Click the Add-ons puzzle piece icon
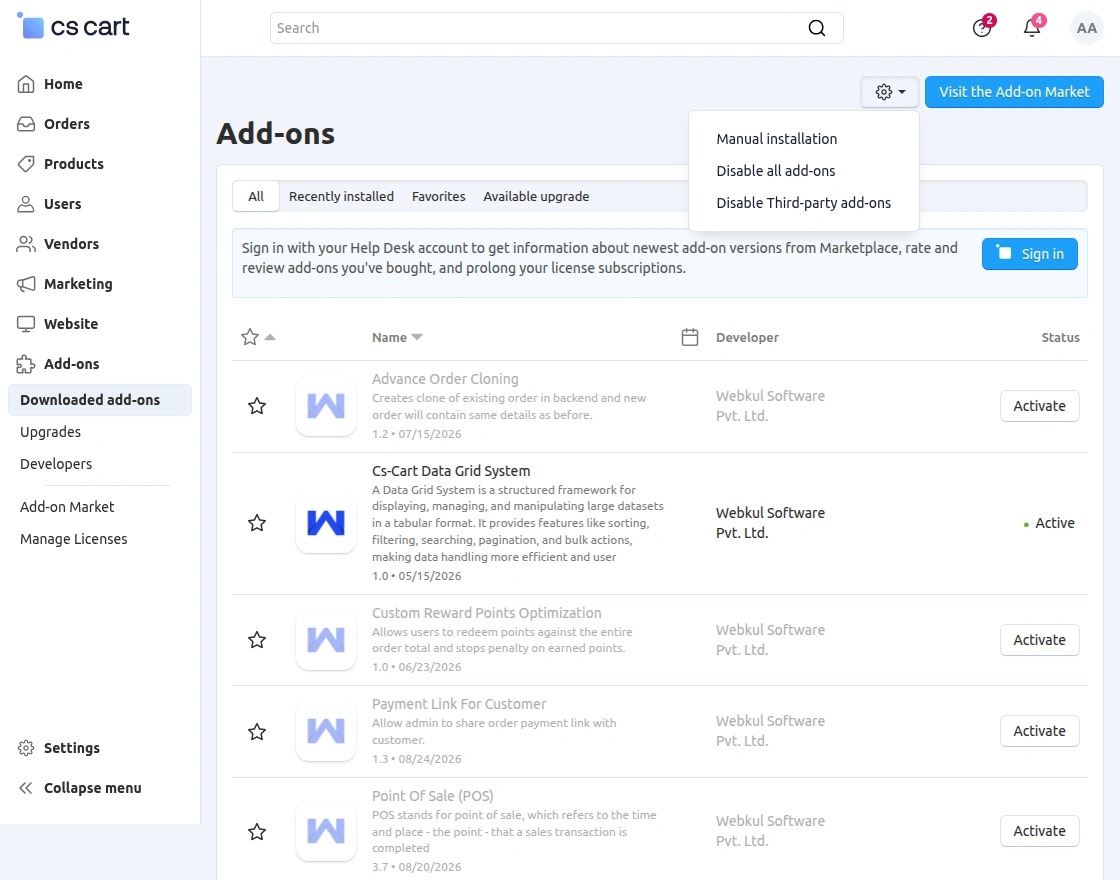 click(26, 364)
